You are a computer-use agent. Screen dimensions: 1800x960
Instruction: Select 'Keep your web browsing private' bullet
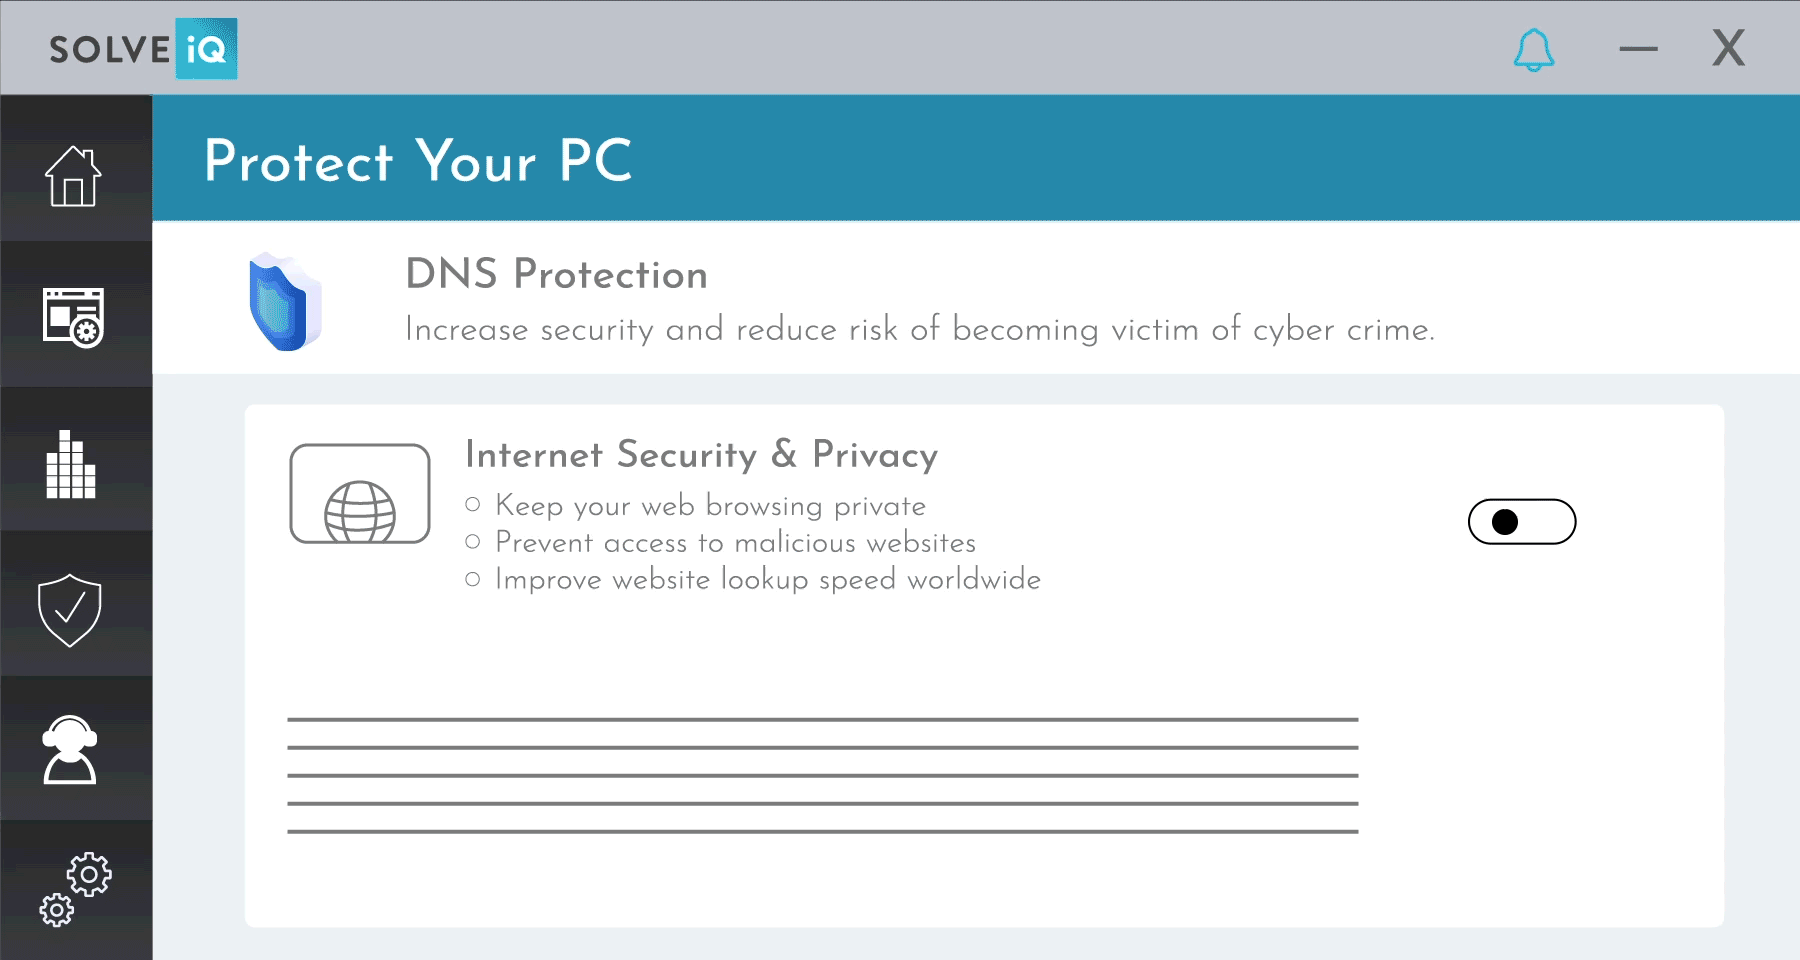click(710, 506)
